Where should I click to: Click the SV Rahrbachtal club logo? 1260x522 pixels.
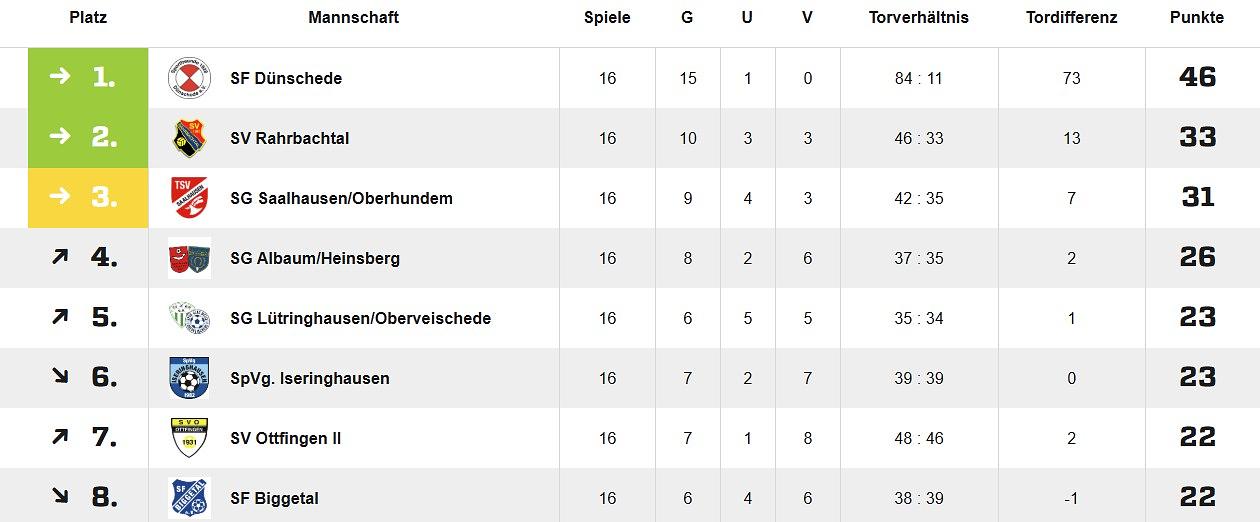click(x=189, y=138)
